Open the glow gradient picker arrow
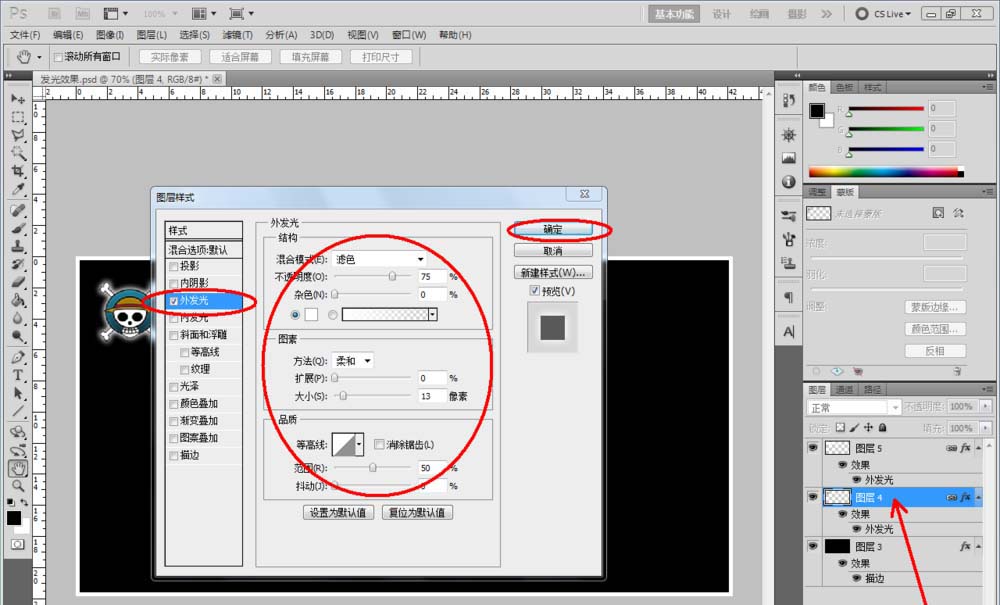1000x605 pixels. [x=433, y=315]
